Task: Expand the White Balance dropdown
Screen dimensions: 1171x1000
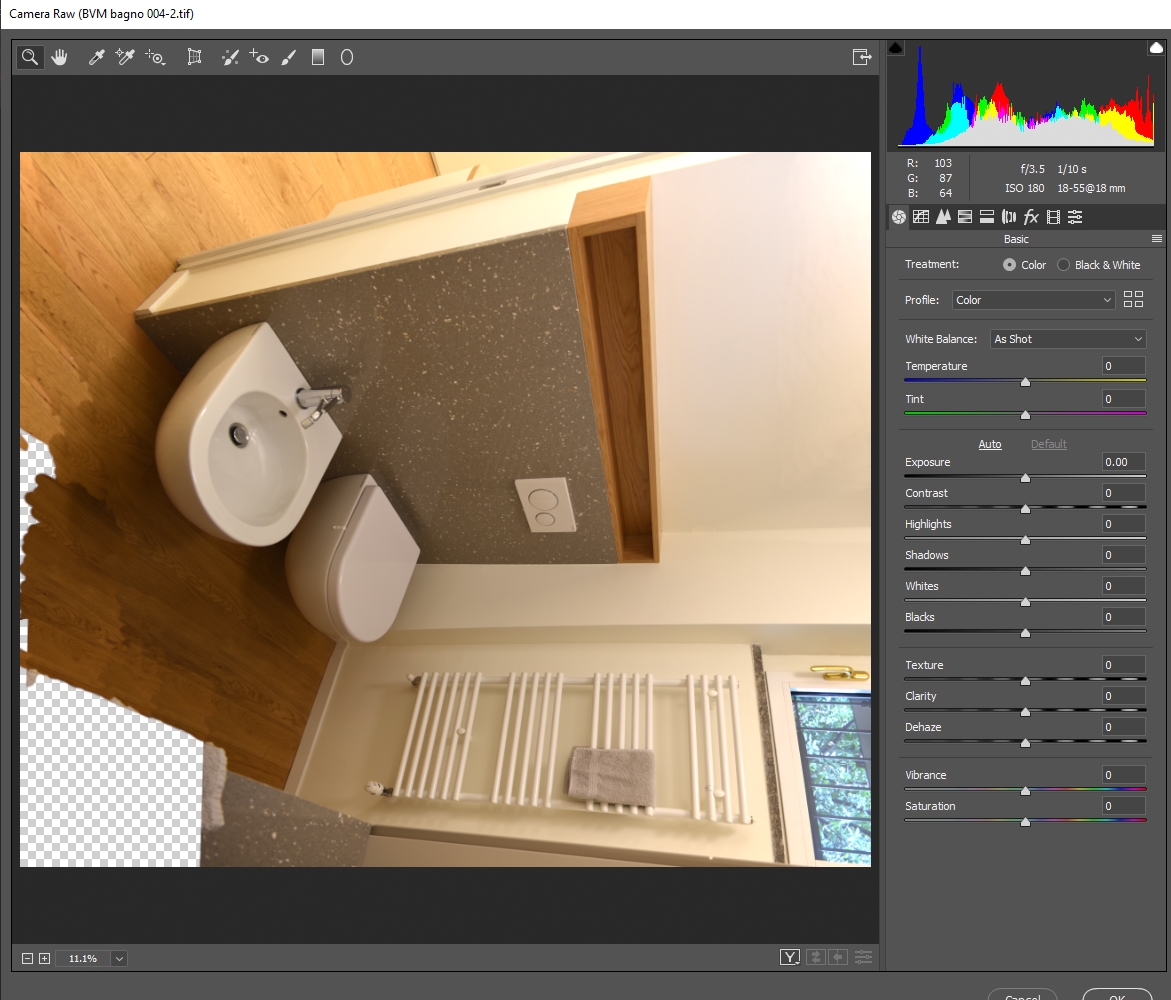Action: tap(1067, 339)
